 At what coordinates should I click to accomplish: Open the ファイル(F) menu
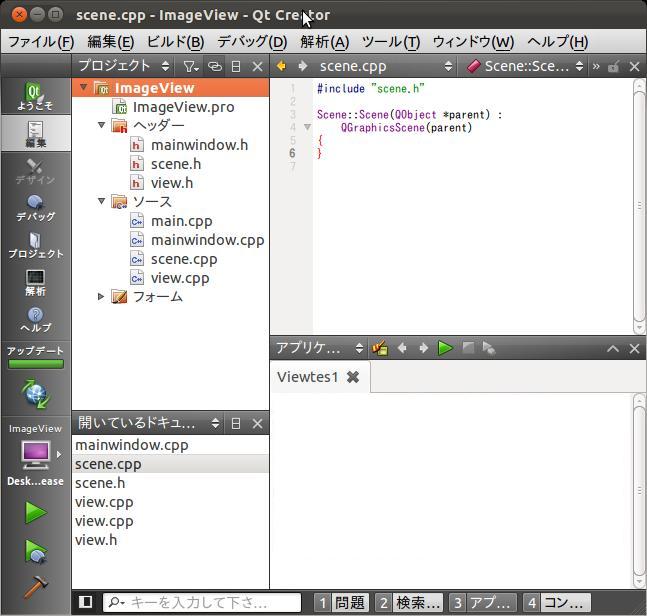41,42
